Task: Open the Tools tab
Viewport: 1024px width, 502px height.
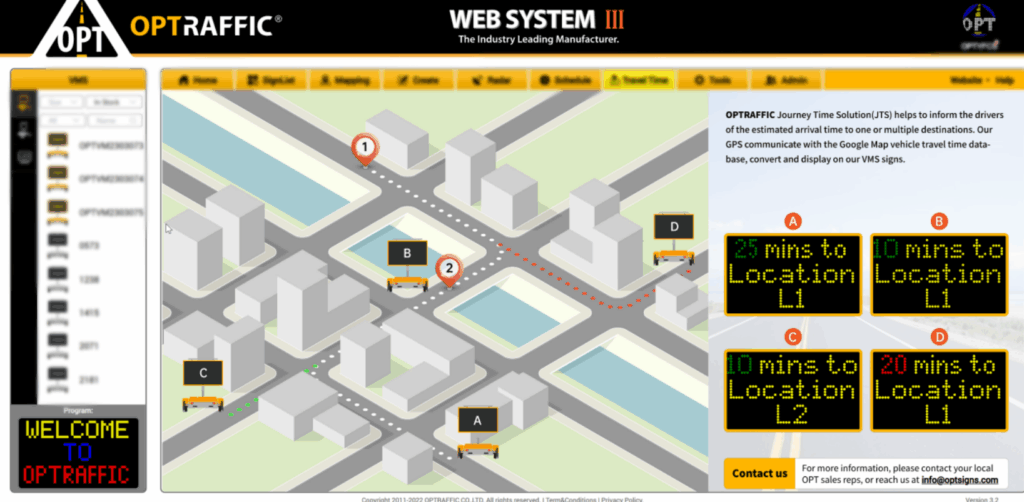Action: tap(712, 80)
